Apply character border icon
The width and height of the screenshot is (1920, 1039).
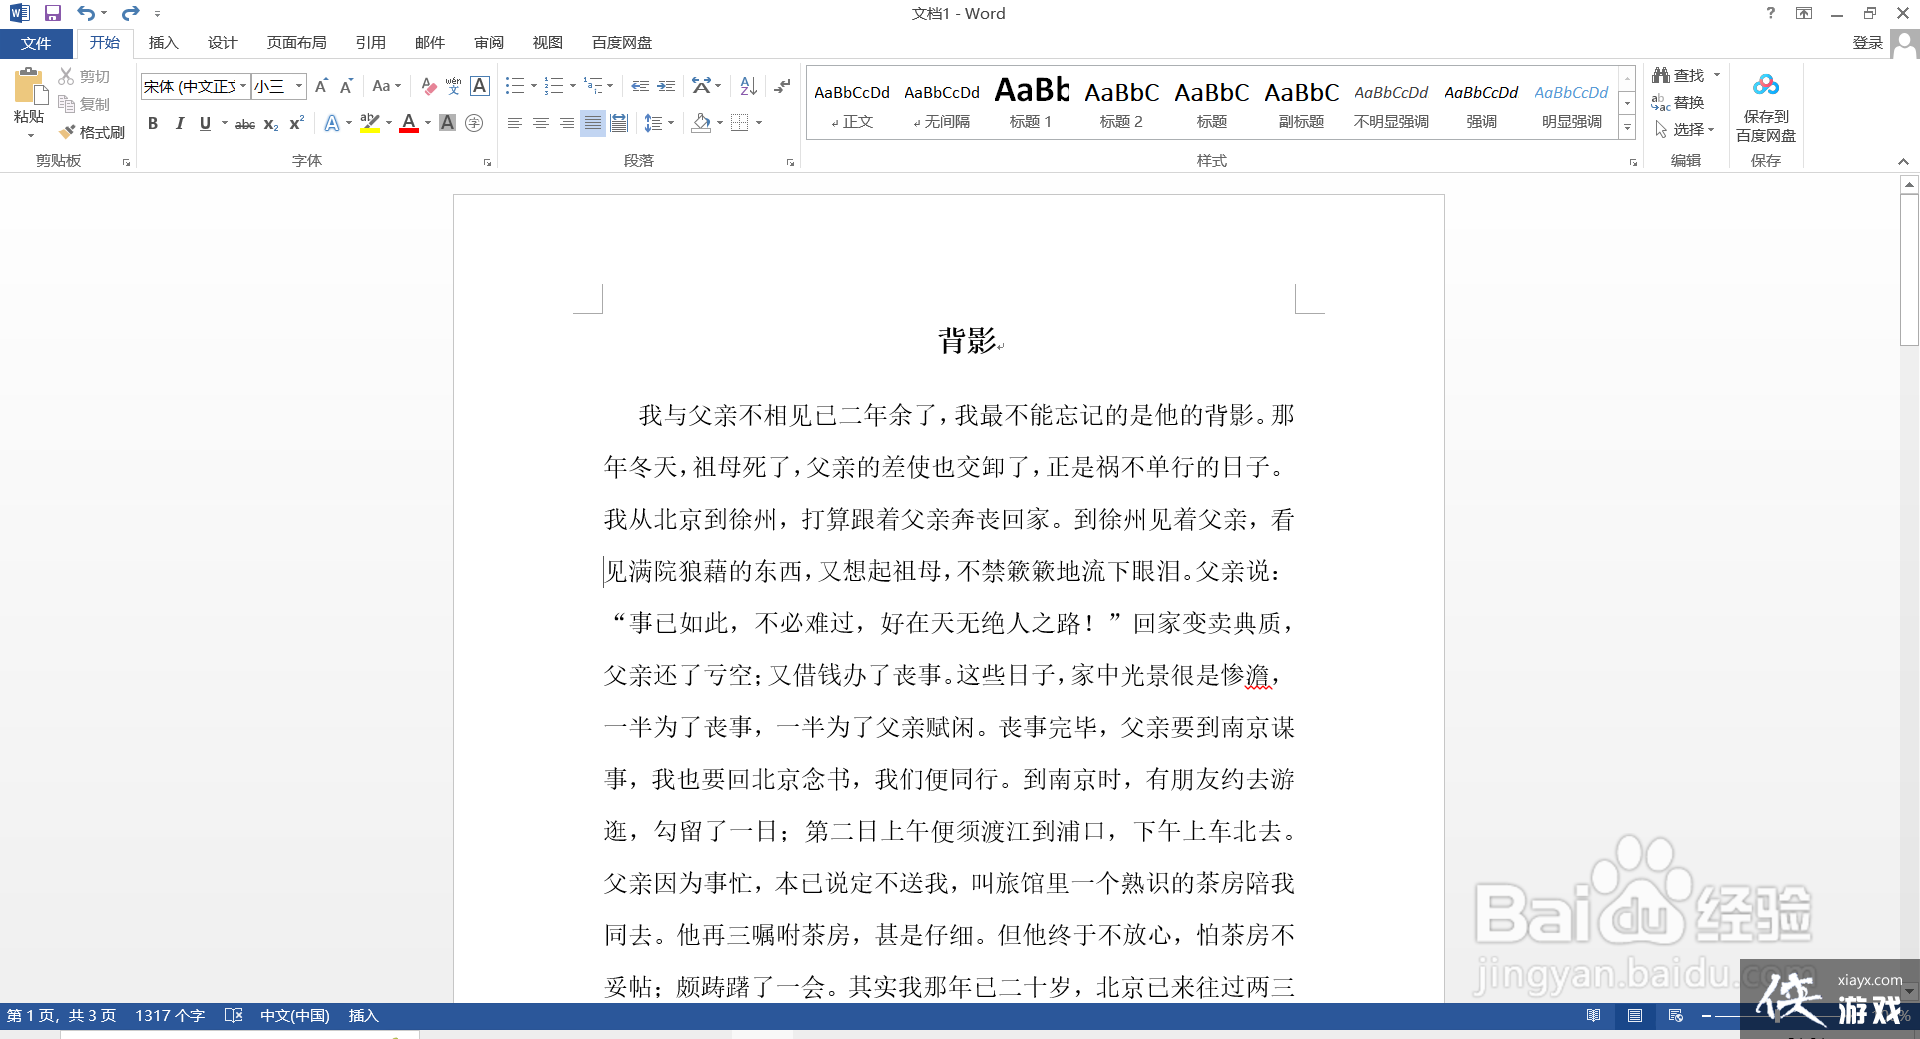(x=480, y=86)
